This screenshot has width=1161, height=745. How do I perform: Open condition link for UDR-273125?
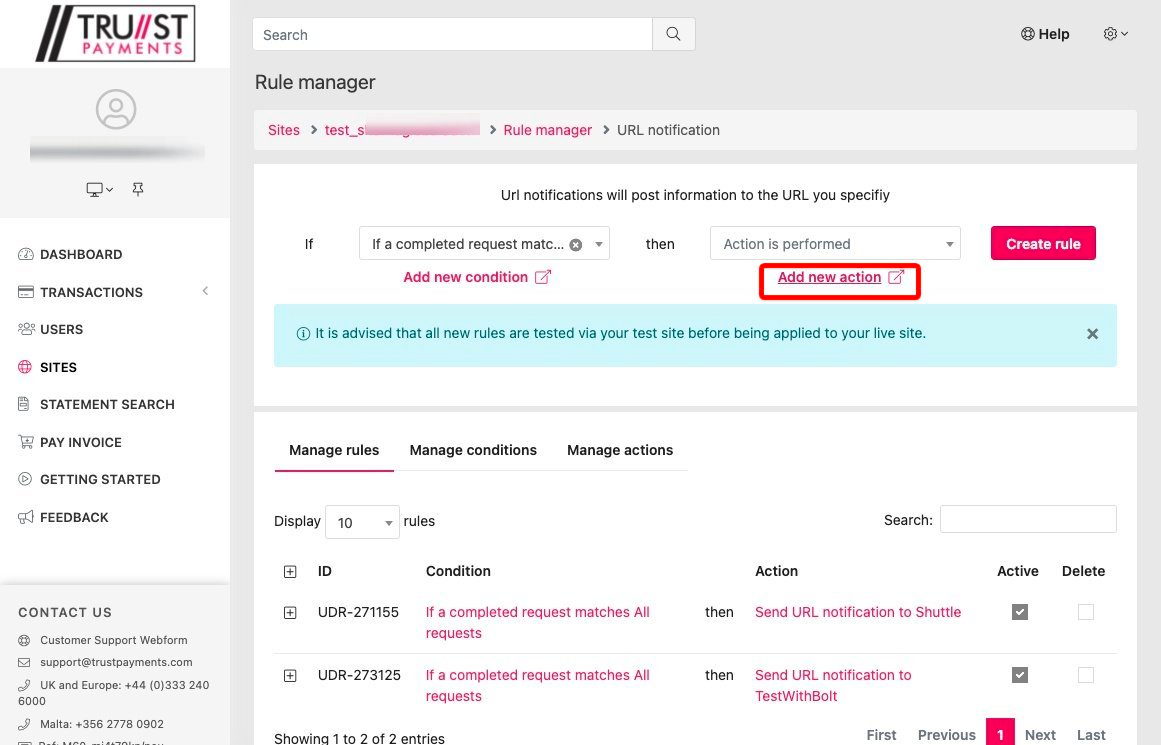tap(538, 685)
